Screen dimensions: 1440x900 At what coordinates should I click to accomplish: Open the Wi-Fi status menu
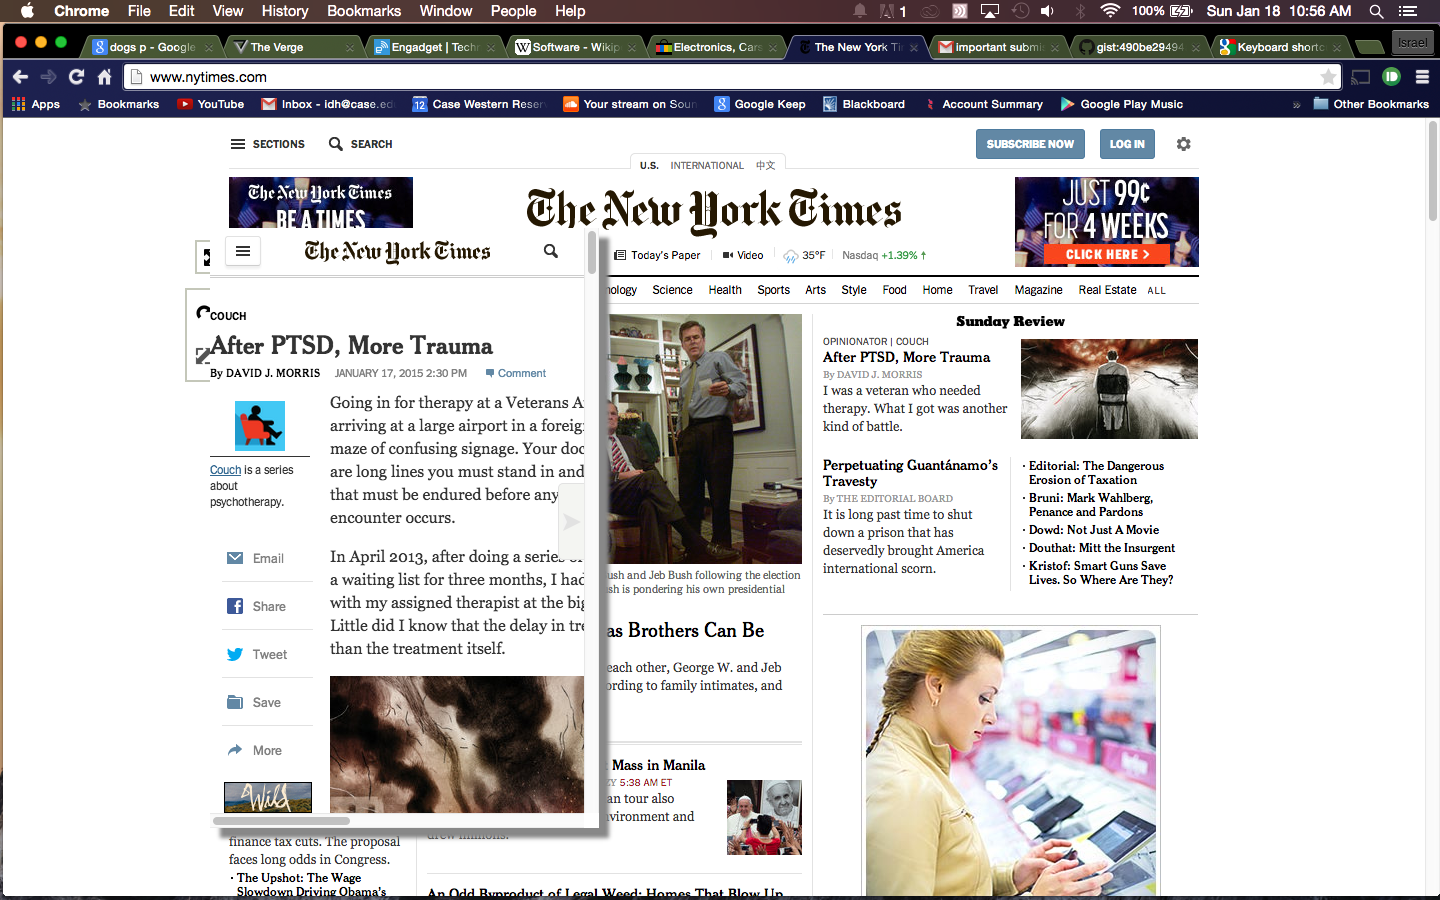(x=1110, y=11)
